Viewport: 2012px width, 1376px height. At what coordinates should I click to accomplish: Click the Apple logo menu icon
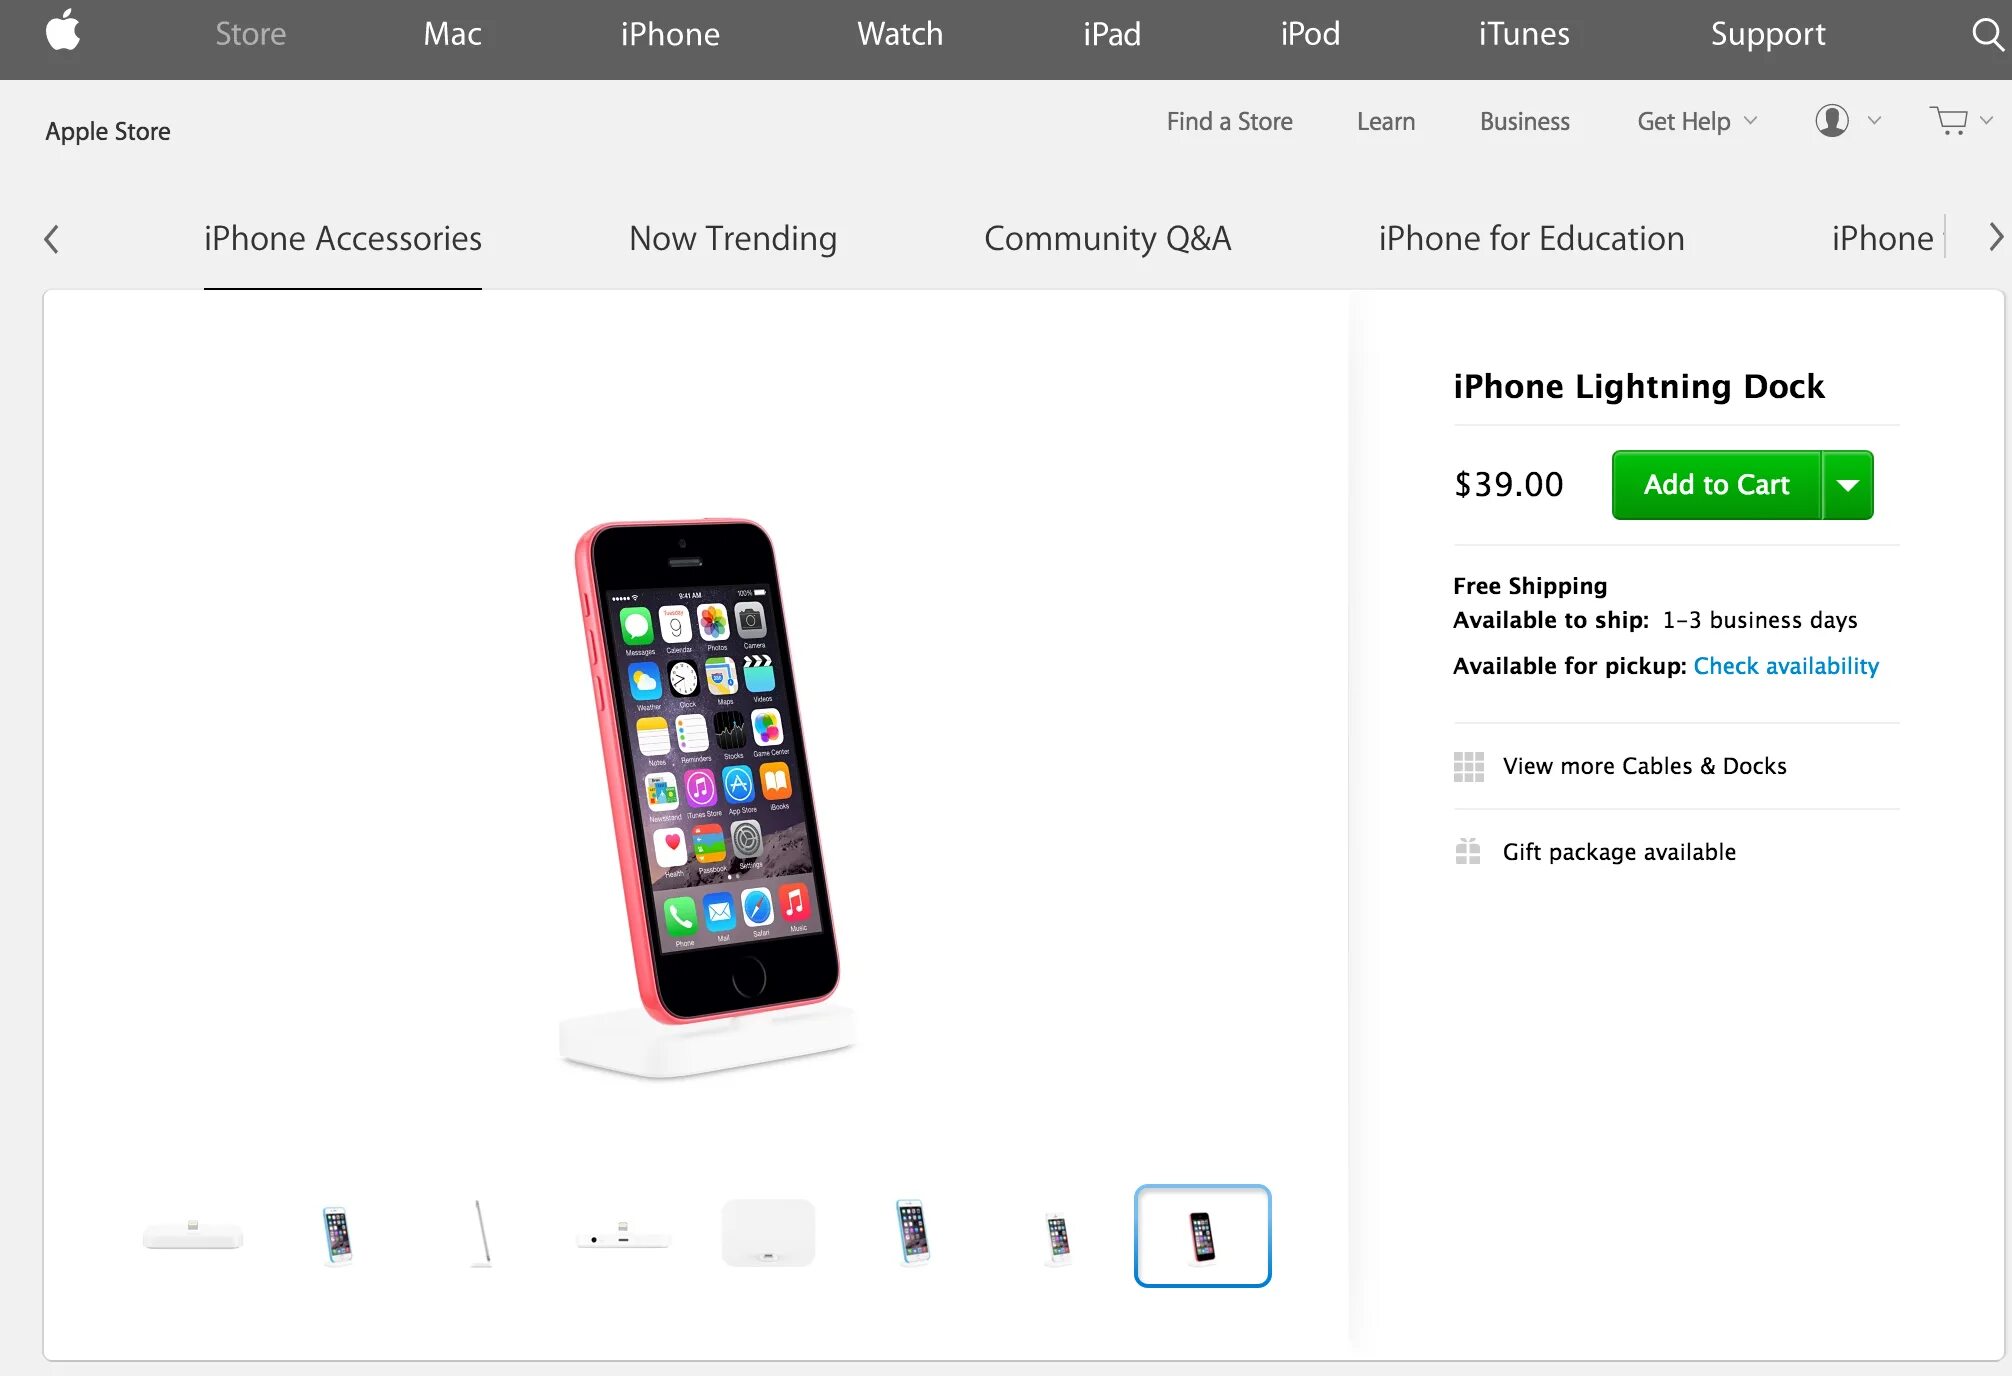point(60,34)
